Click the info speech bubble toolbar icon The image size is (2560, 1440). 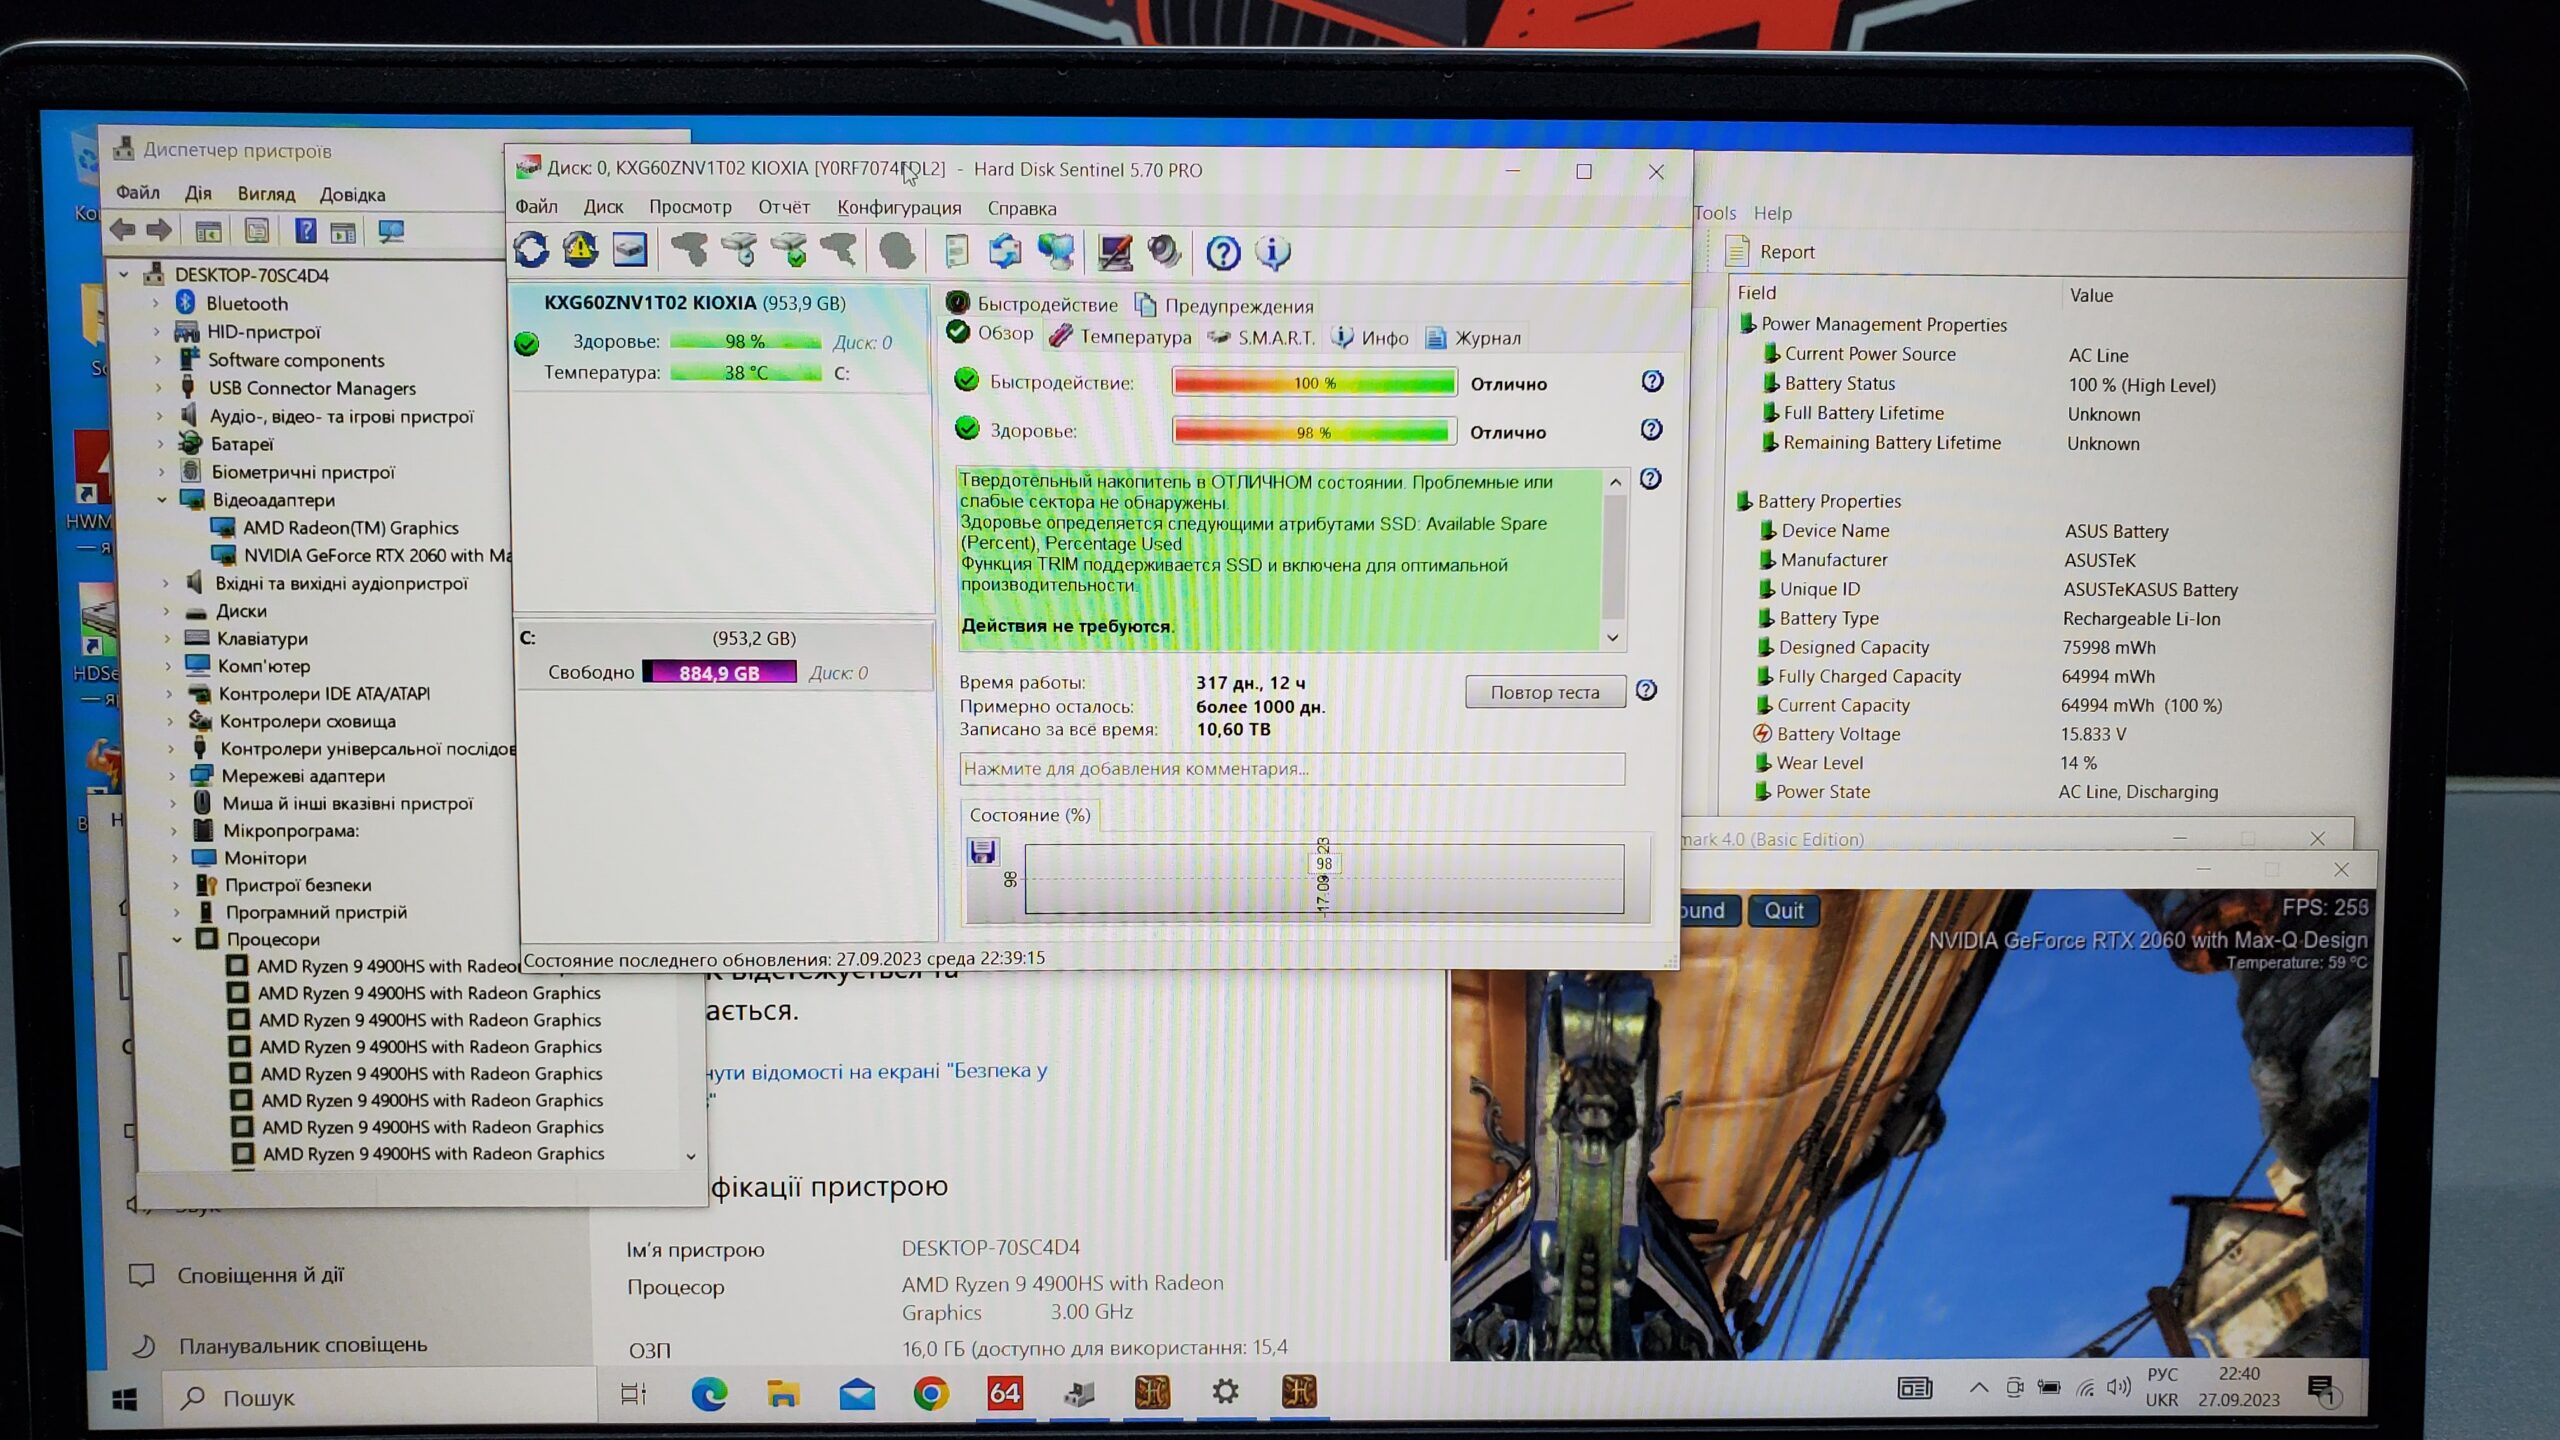[1272, 253]
